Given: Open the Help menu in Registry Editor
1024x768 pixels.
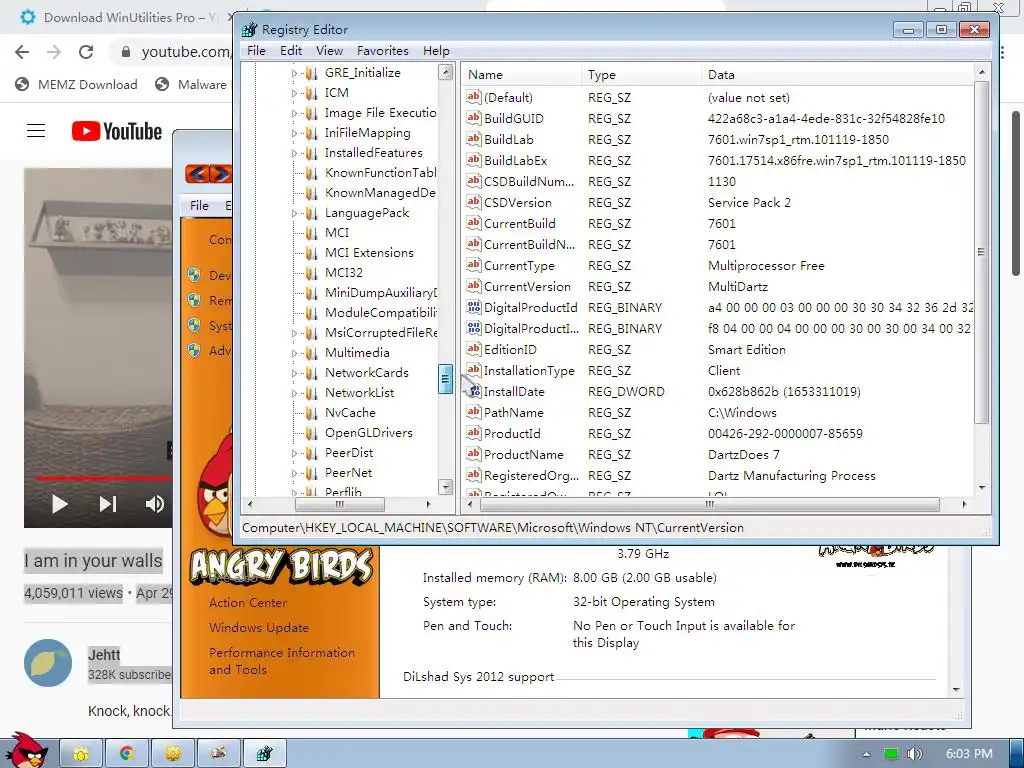Looking at the screenshot, I should point(436,50).
